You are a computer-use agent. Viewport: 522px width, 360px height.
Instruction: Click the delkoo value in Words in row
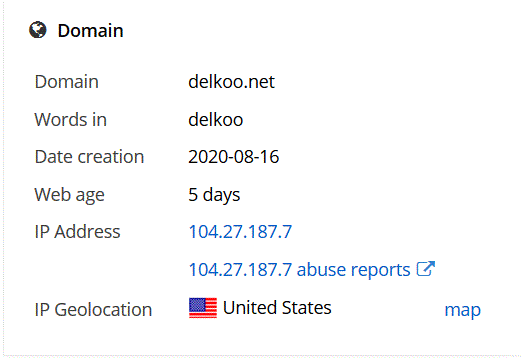tap(216, 120)
